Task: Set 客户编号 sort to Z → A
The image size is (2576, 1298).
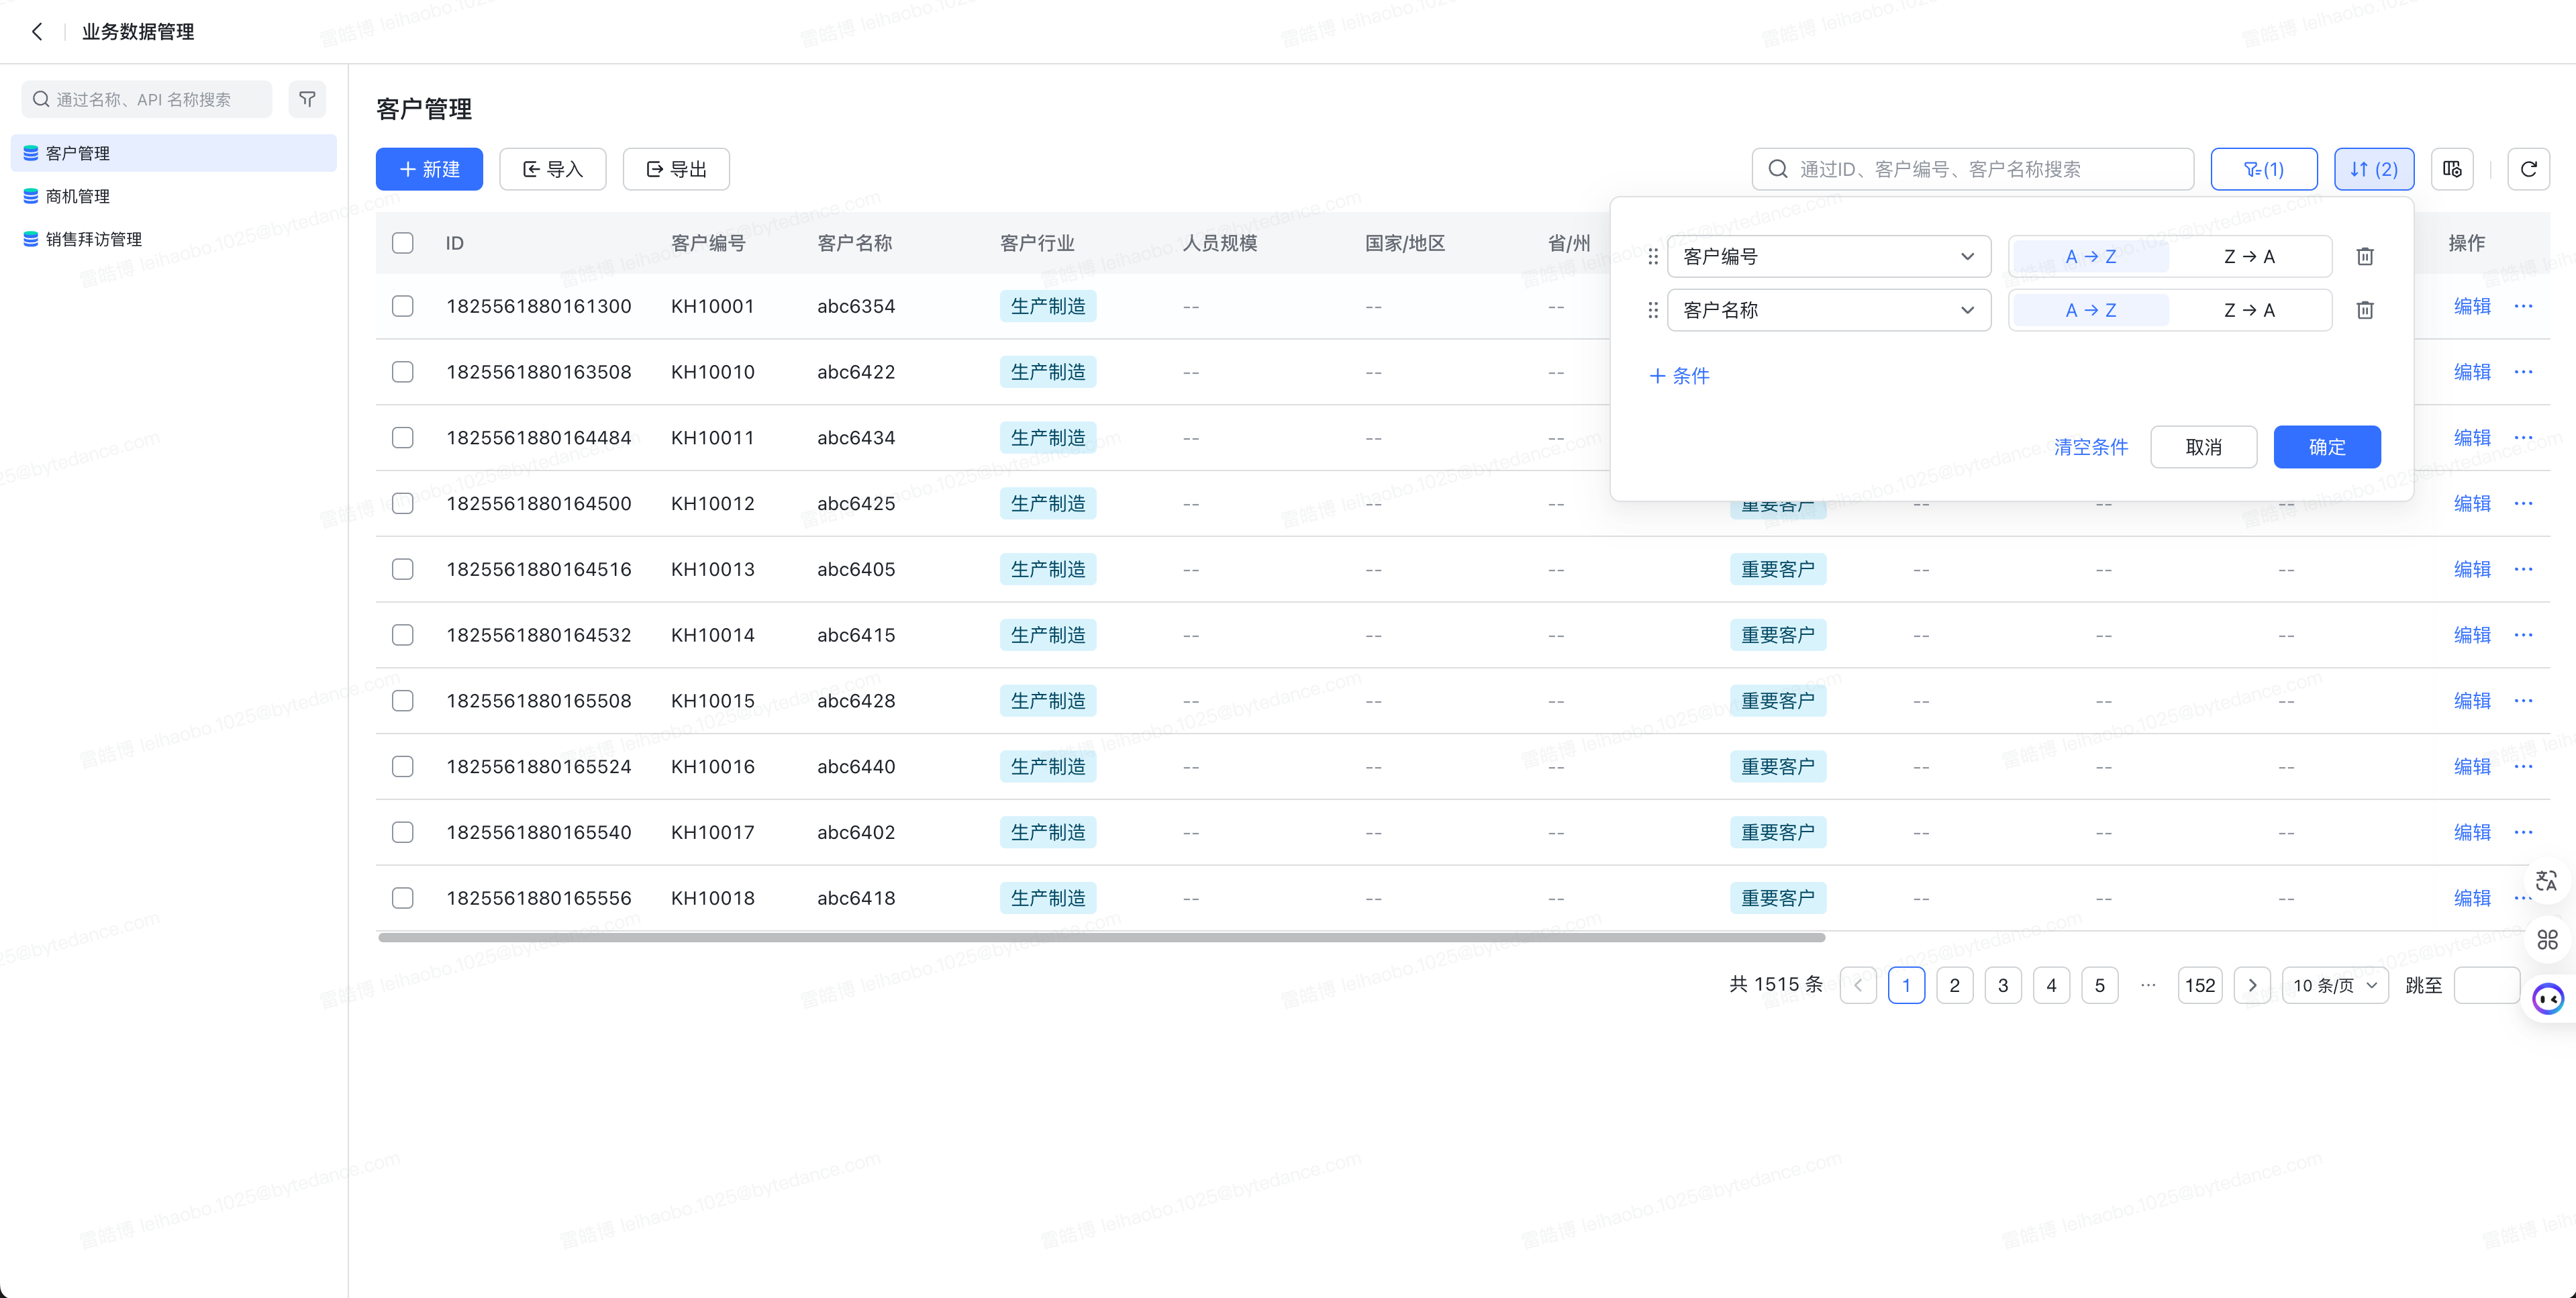Action: click(2249, 257)
